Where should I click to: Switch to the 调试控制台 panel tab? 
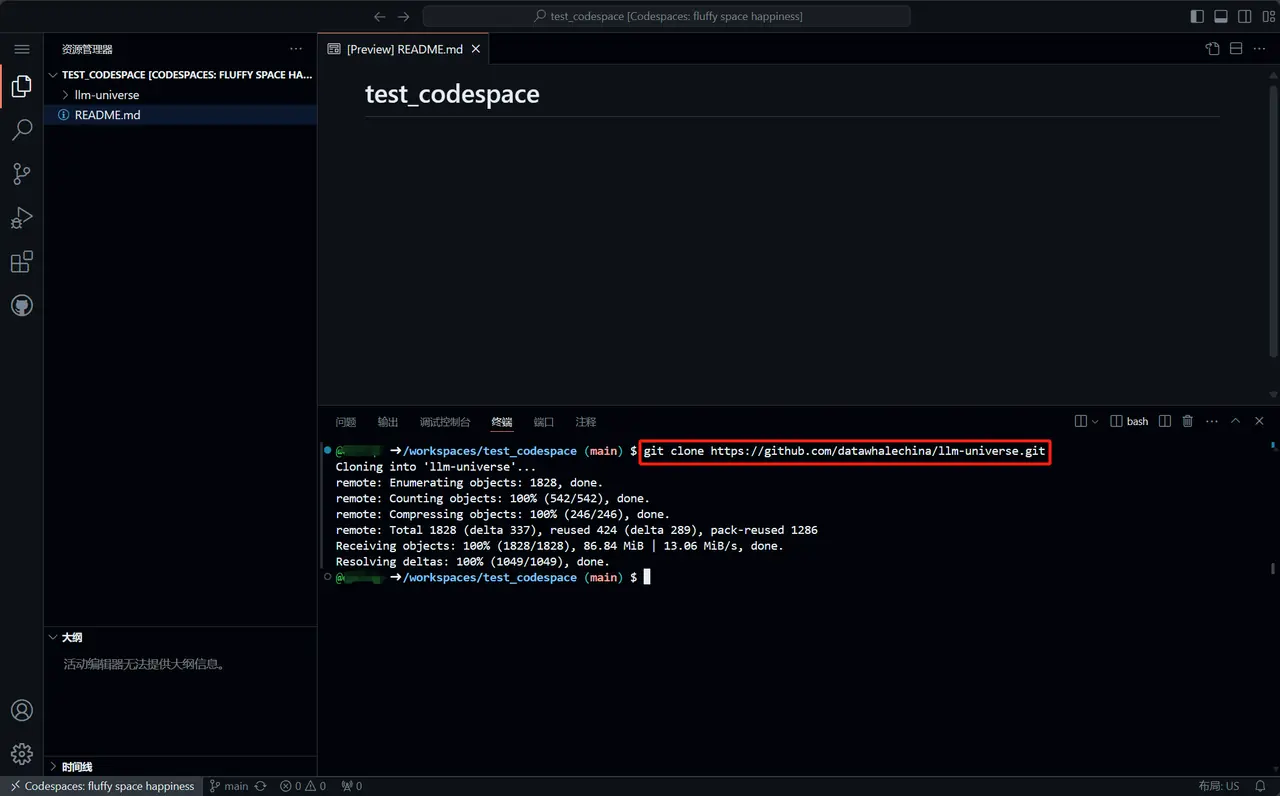445,422
